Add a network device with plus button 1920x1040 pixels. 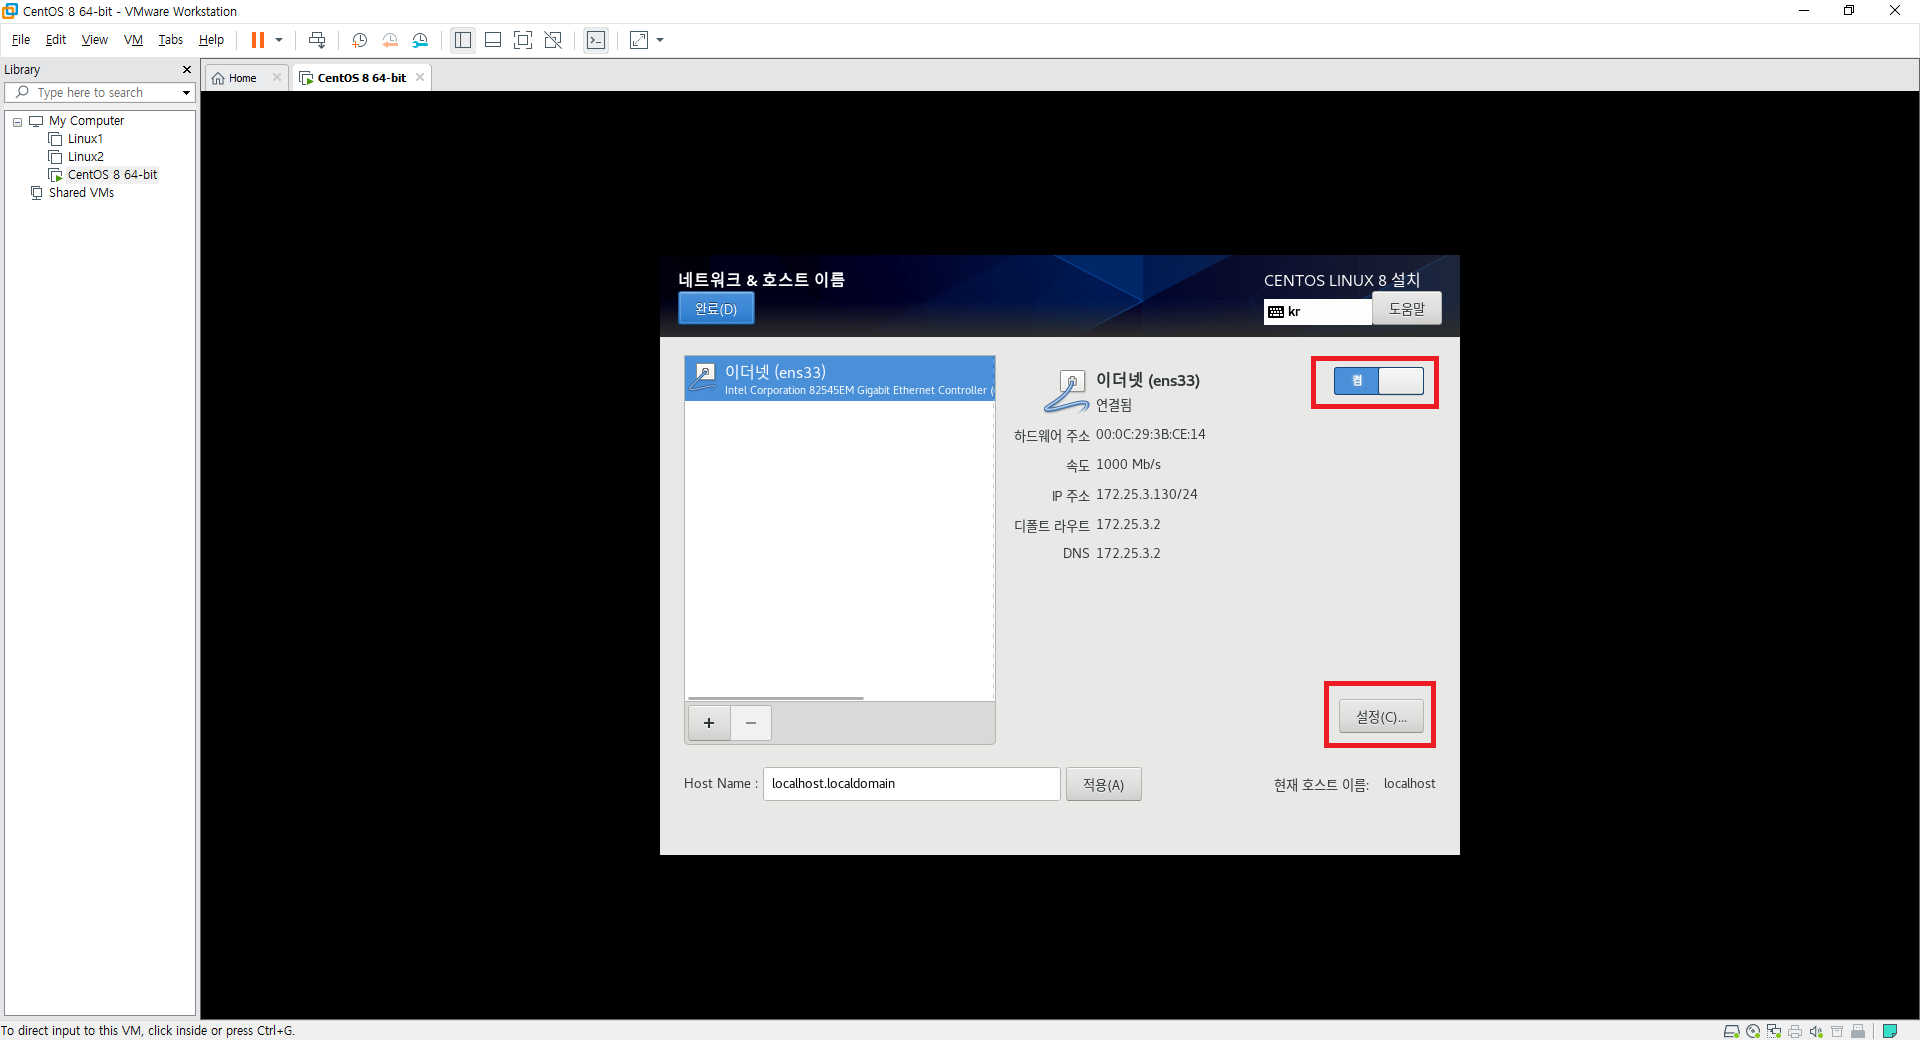[709, 723]
